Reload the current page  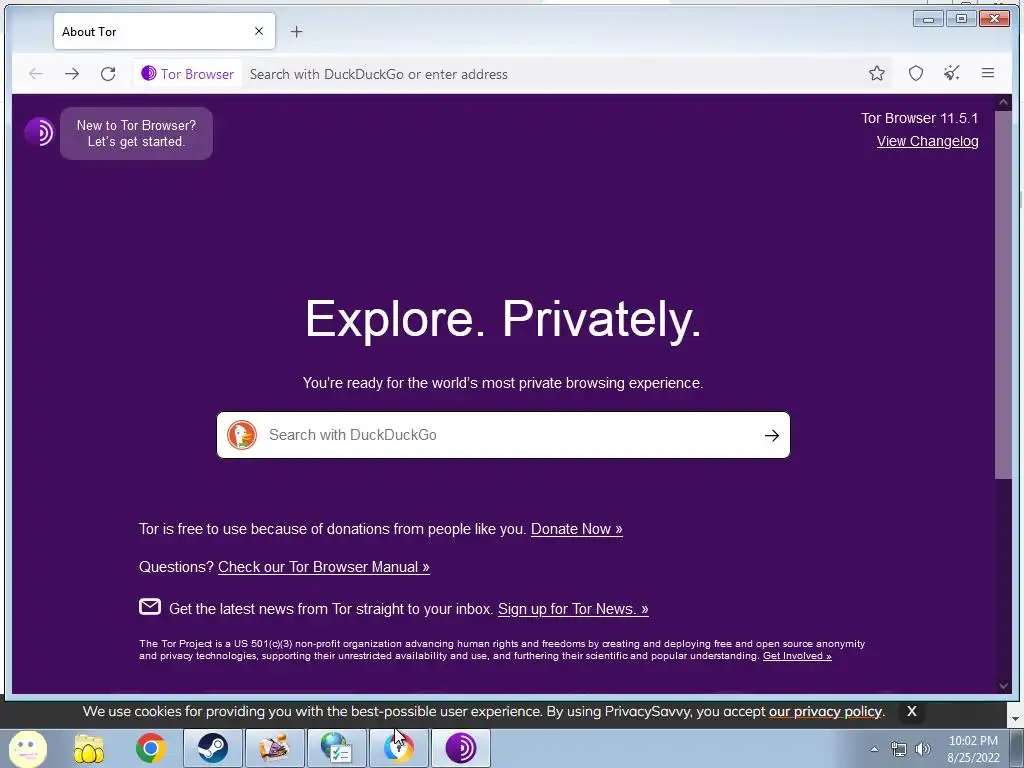pyautogui.click(x=108, y=74)
